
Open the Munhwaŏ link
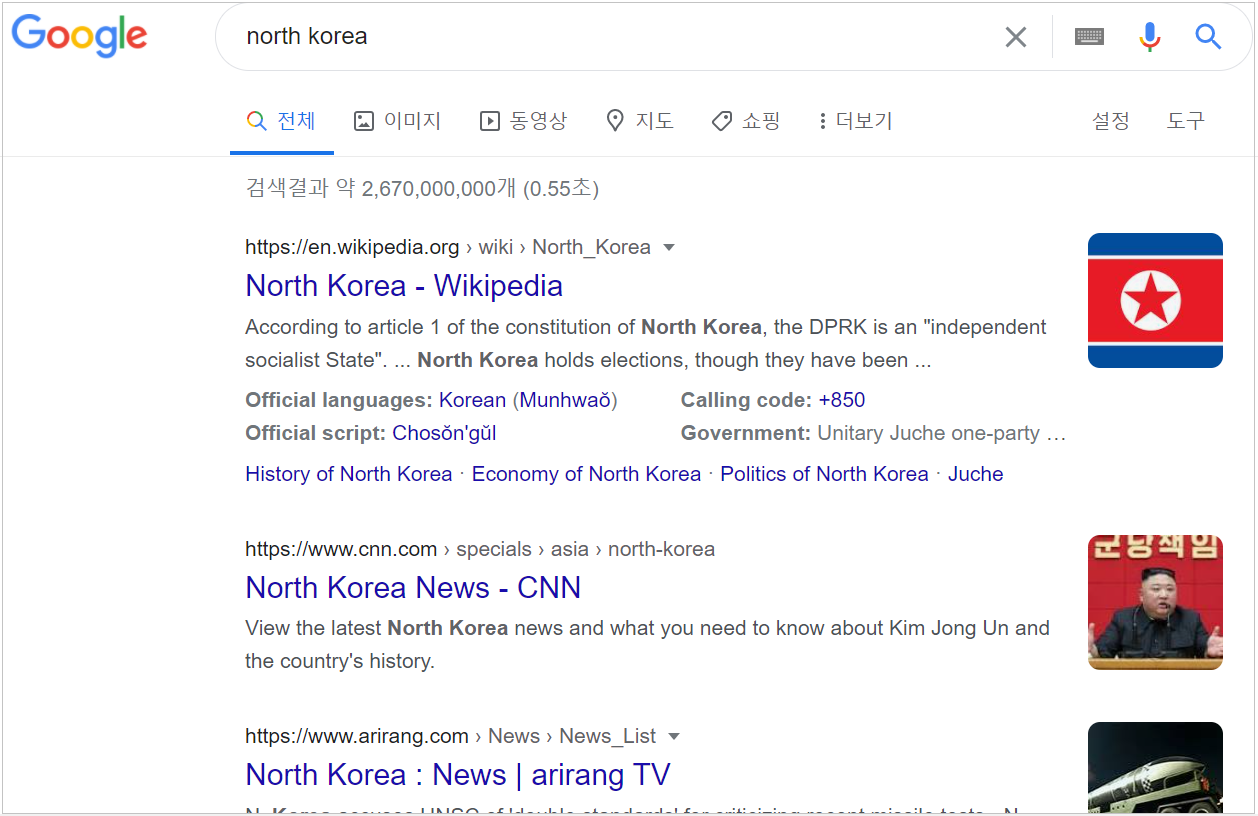(565, 401)
